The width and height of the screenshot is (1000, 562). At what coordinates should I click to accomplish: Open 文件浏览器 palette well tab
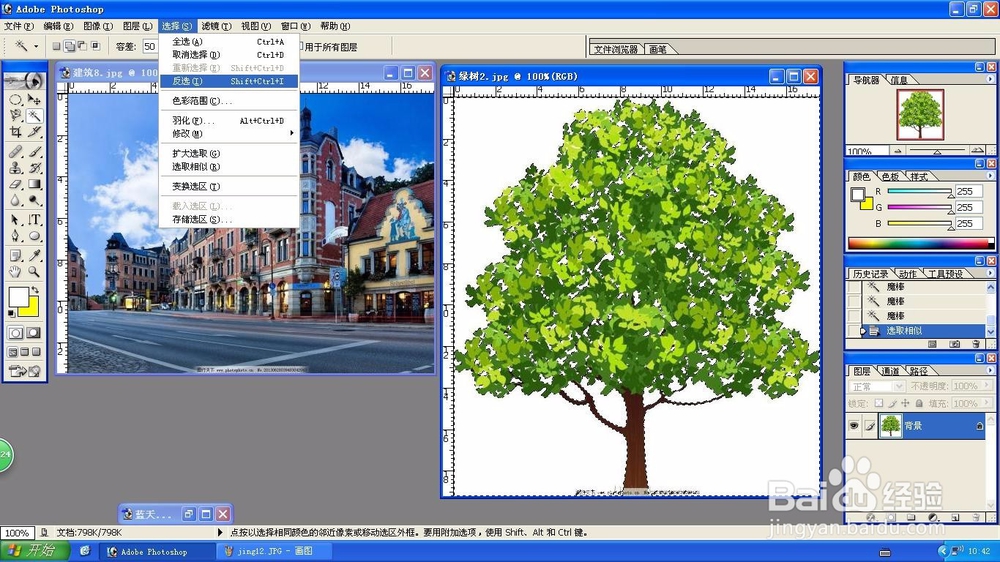[x=615, y=49]
